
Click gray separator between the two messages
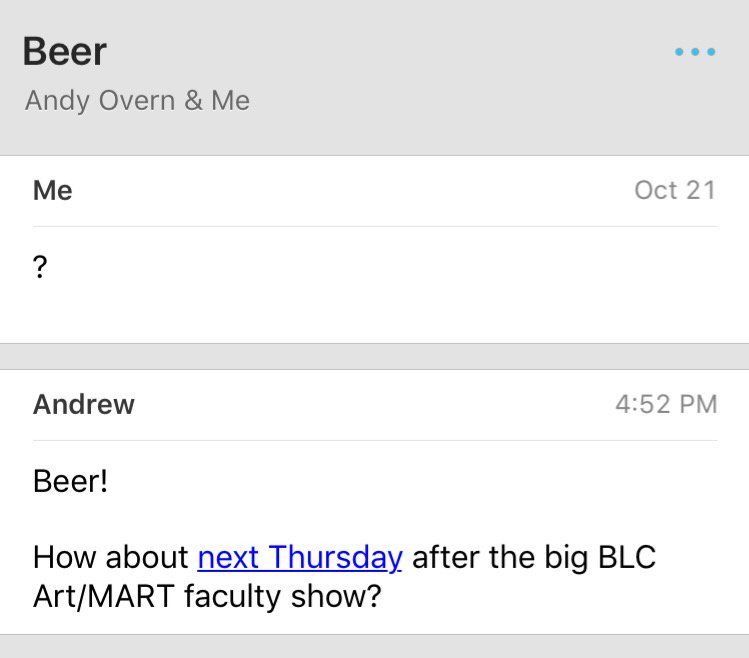point(374,357)
